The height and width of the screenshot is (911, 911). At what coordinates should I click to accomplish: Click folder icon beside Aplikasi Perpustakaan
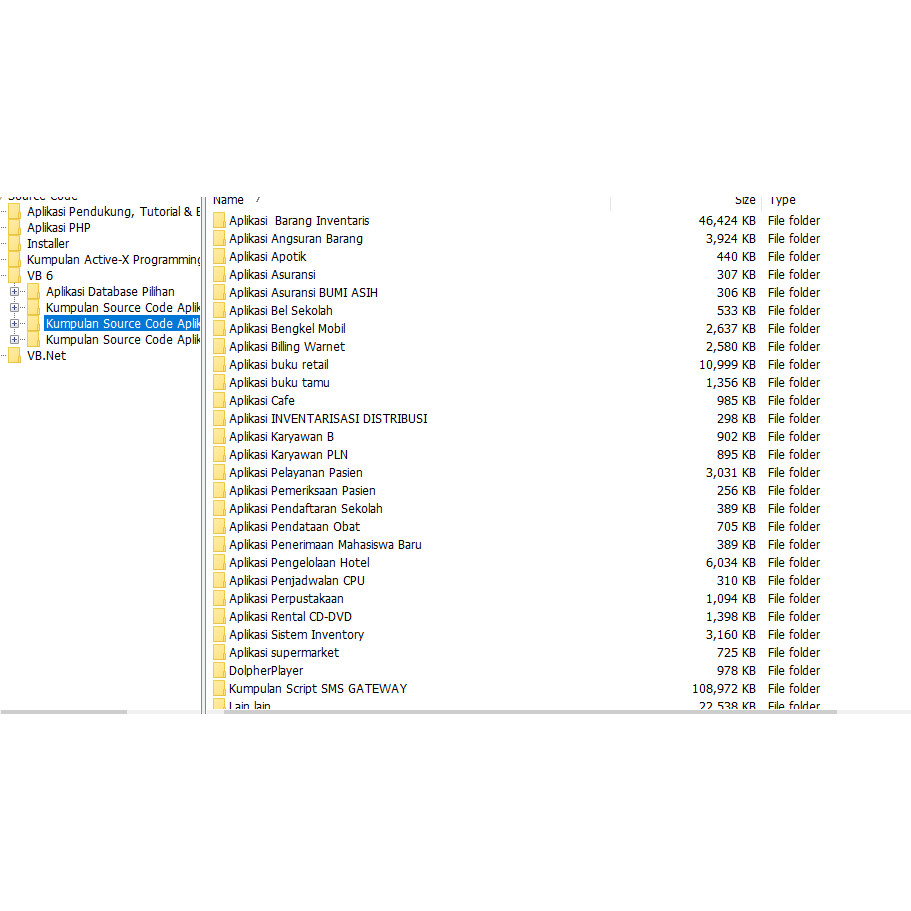[219, 598]
